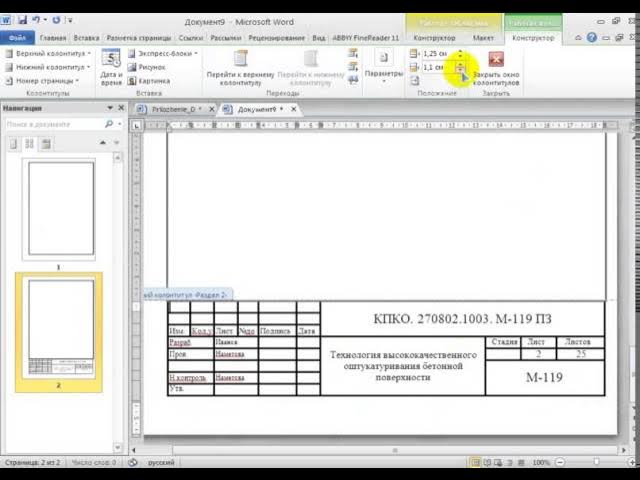Close the header and footer window
Image resolution: width=640 pixels, height=480 pixels.
(496, 67)
